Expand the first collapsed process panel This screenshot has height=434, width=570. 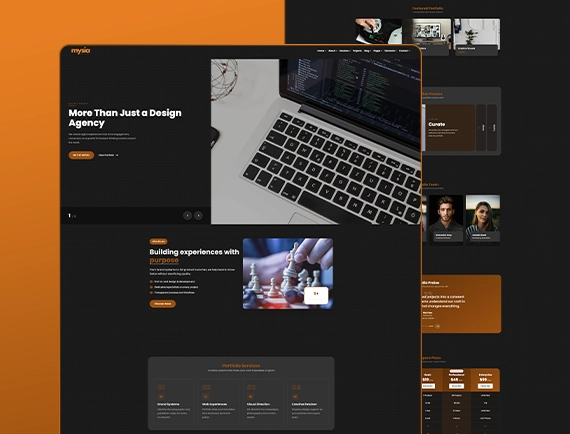point(481,128)
